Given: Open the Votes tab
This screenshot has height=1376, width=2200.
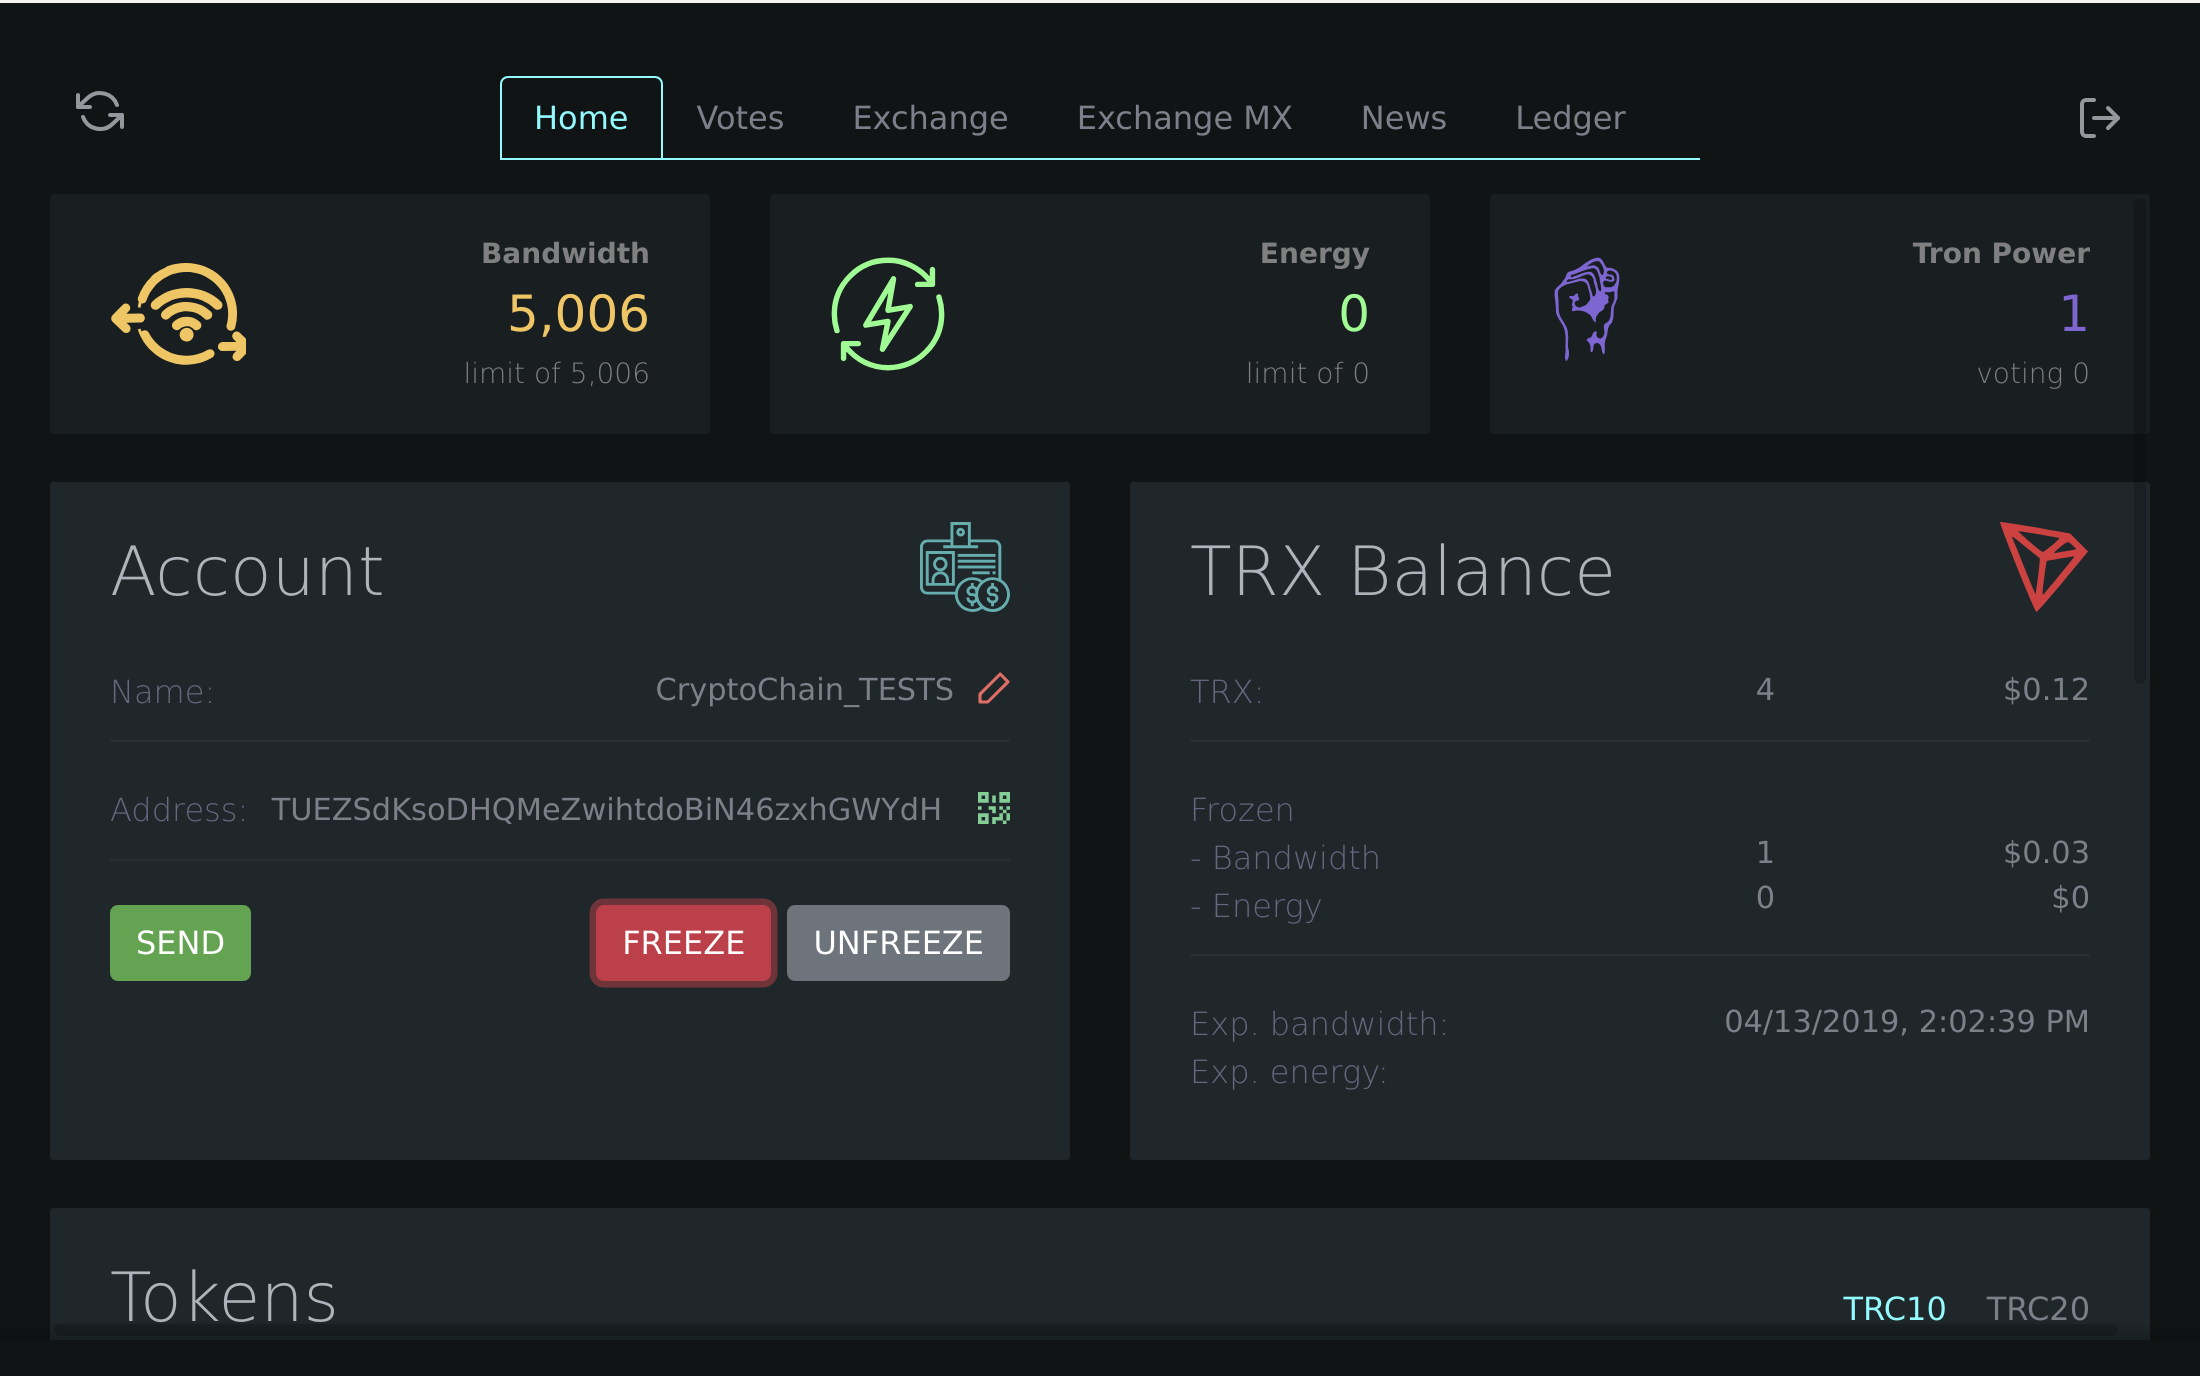Looking at the screenshot, I should pos(740,118).
